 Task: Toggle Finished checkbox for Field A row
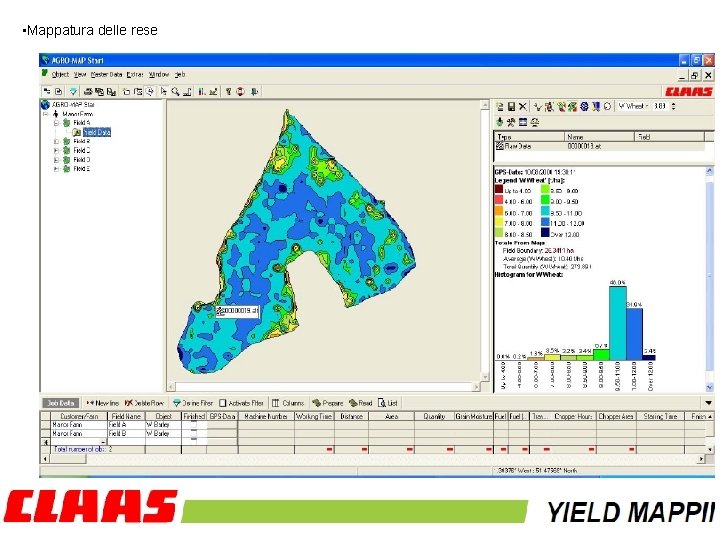pyautogui.click(x=194, y=425)
